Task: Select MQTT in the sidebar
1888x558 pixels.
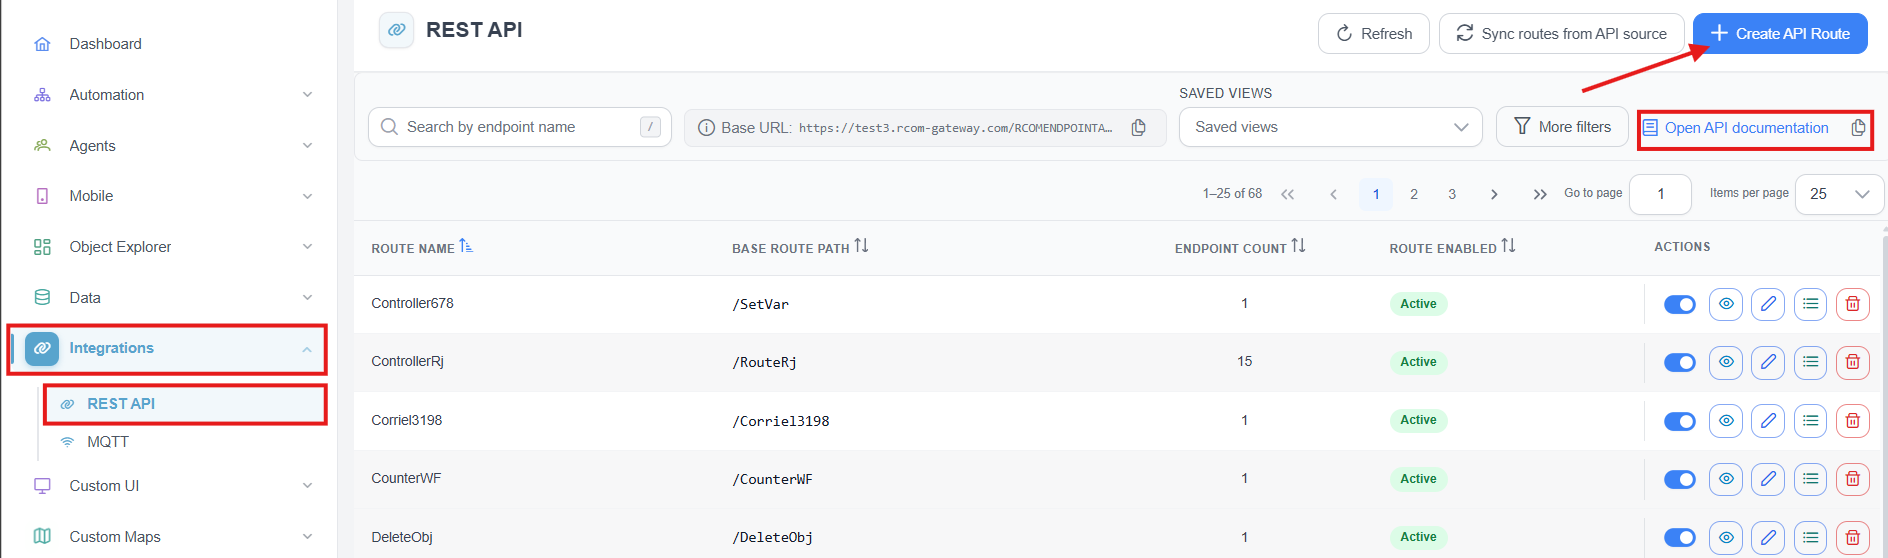Action: (108, 442)
